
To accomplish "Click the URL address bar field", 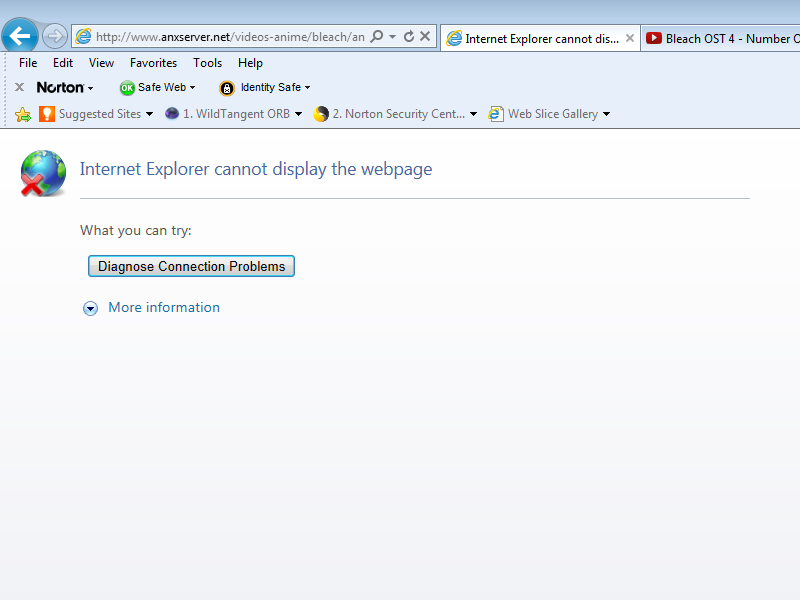I will [x=230, y=37].
